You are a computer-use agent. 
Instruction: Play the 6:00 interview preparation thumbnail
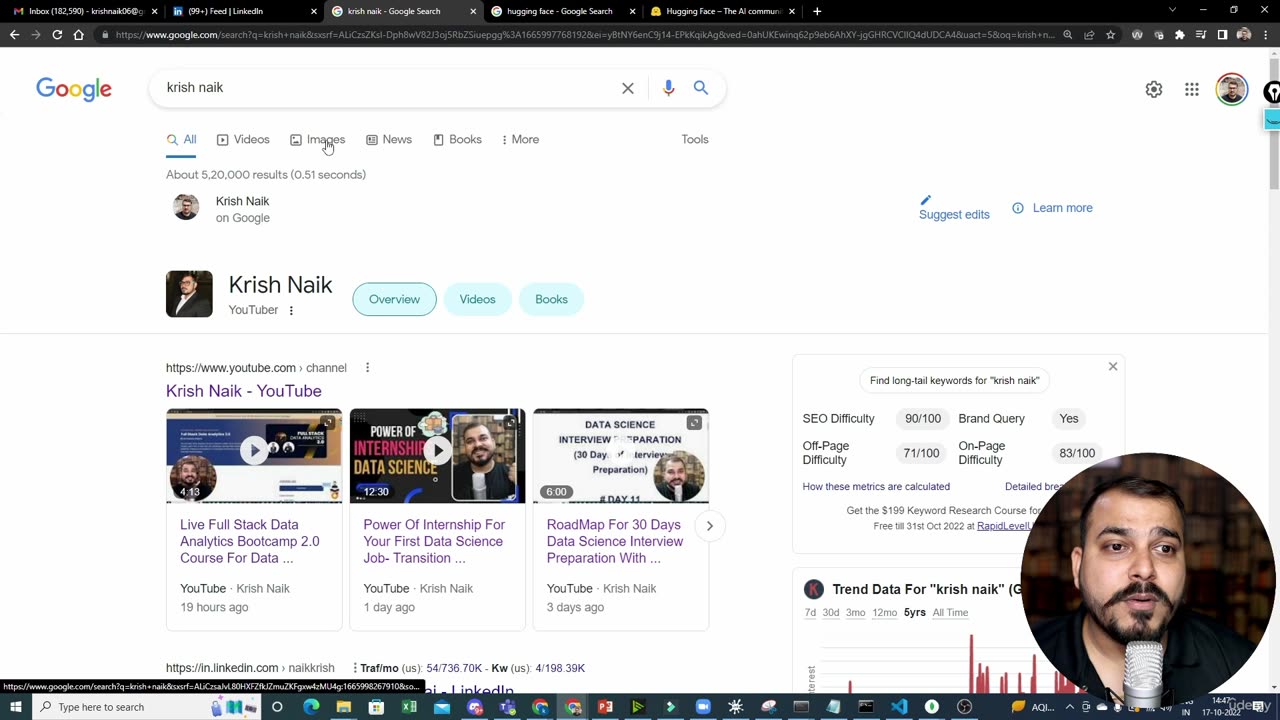620,455
